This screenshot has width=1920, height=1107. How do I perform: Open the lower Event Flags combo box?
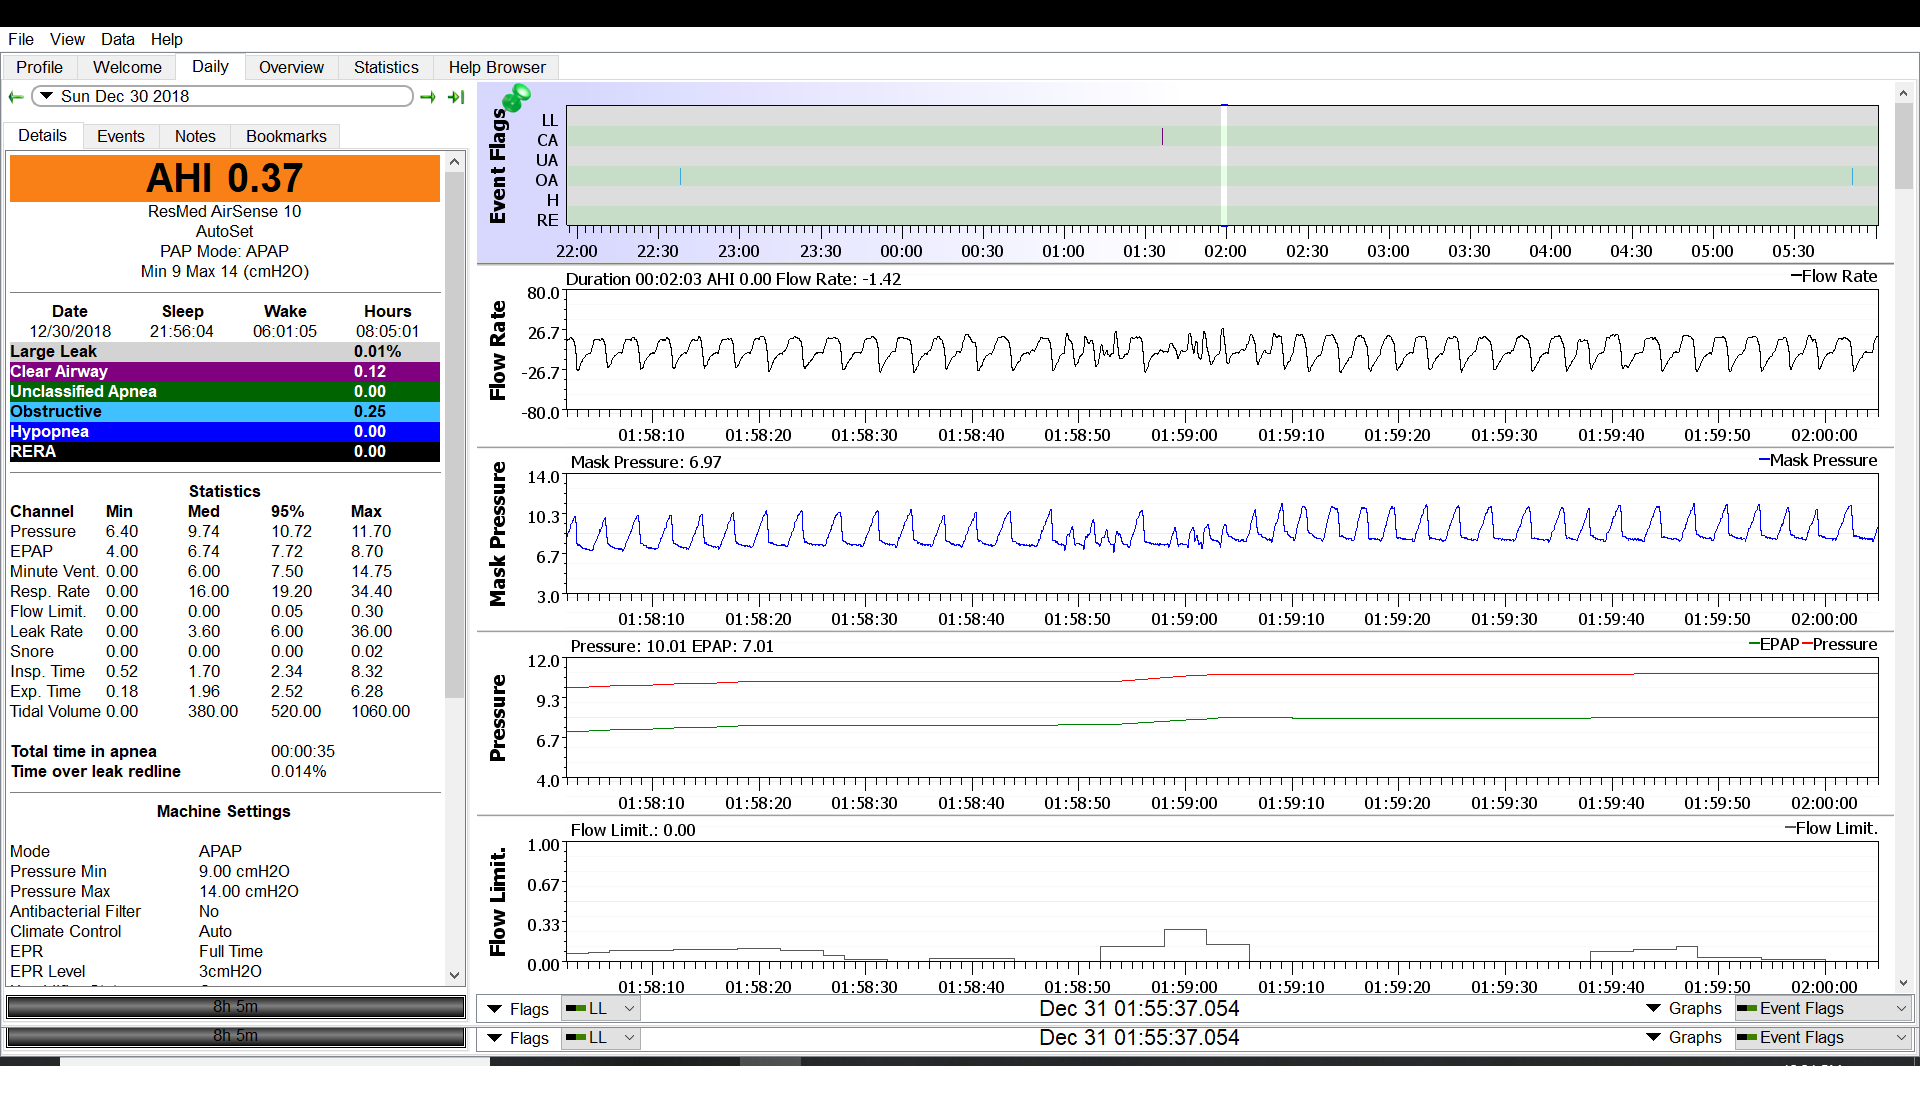click(1823, 1037)
